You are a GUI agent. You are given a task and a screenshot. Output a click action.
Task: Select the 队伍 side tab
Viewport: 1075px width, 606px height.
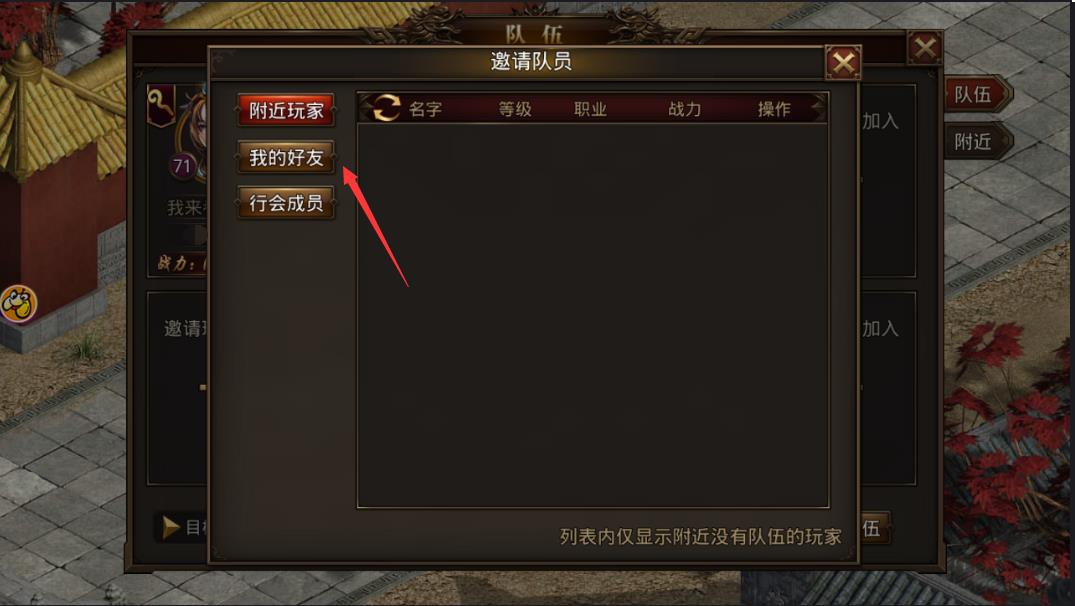pos(976,95)
